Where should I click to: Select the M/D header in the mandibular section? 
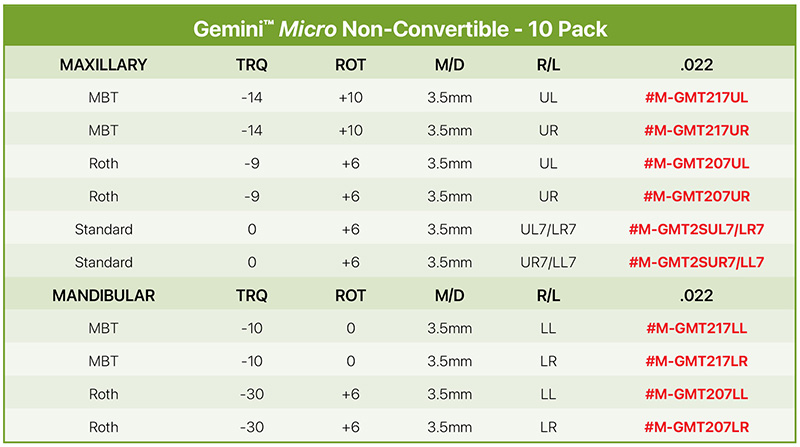(449, 295)
